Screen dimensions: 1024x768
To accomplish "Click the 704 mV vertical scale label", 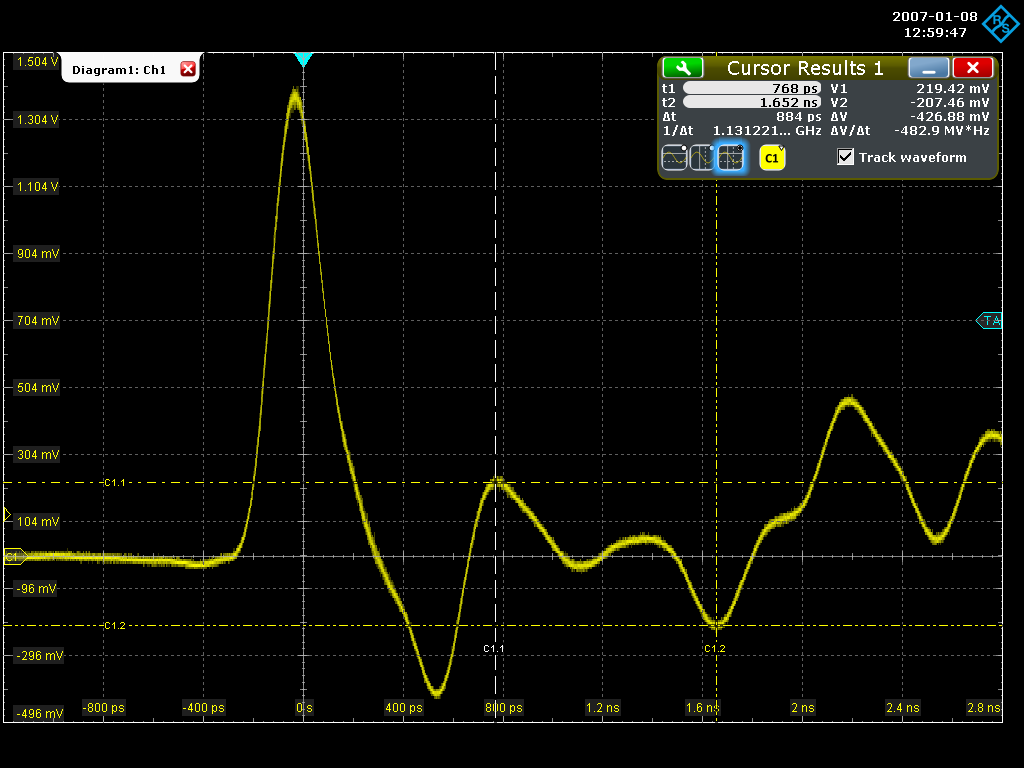I will 38,321.
